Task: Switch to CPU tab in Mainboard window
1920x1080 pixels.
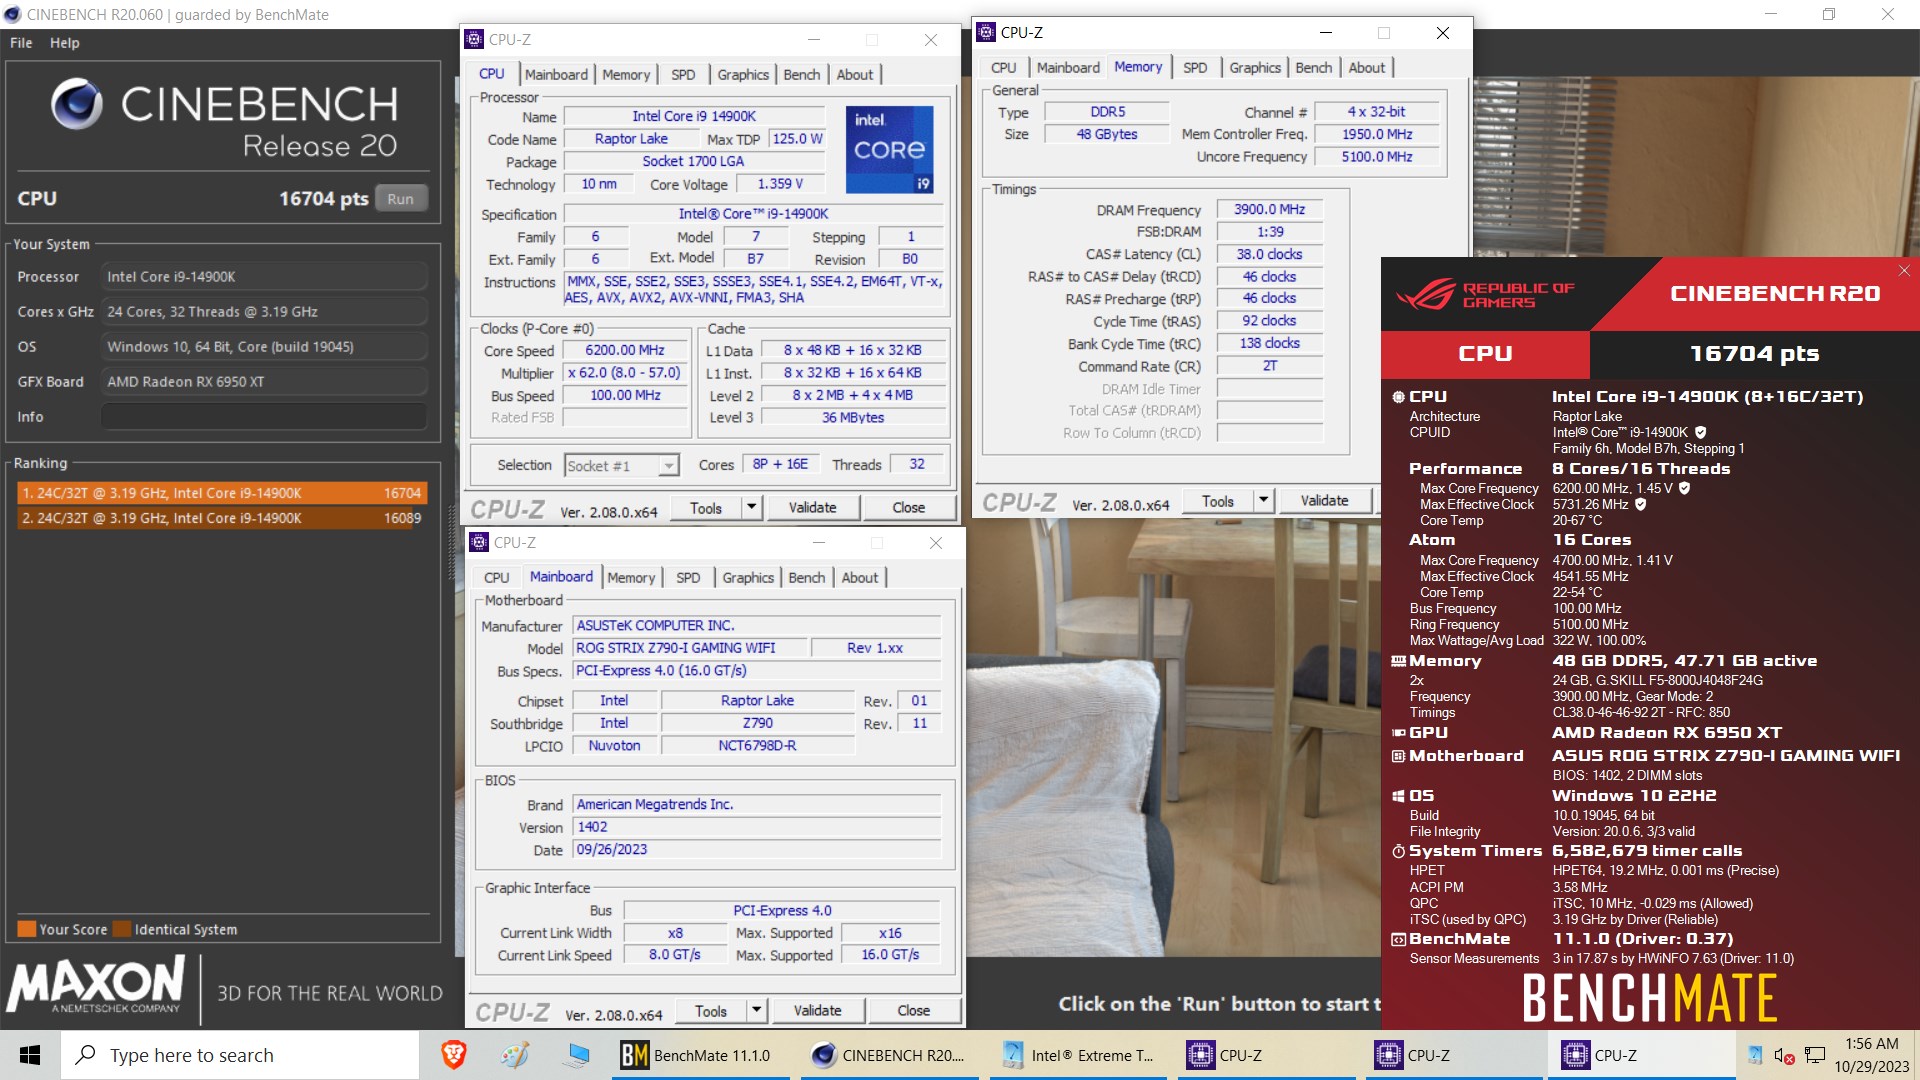Action: pyautogui.click(x=496, y=578)
